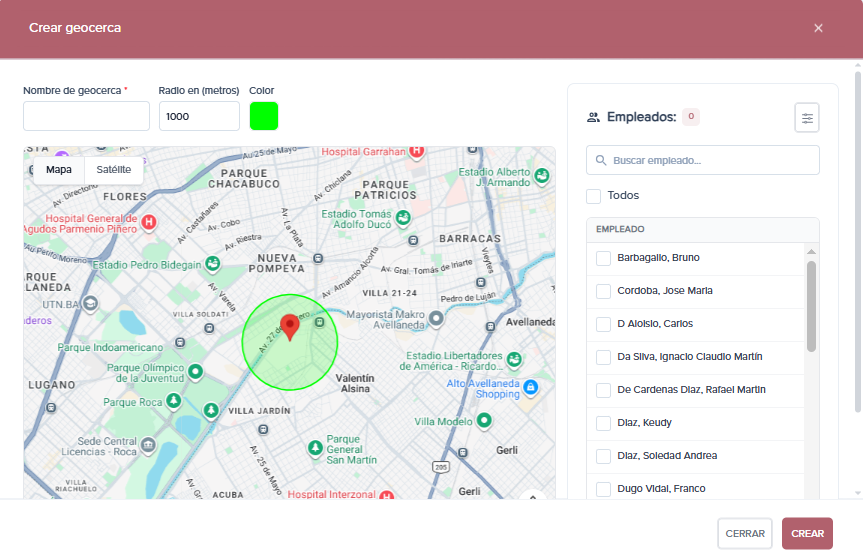This screenshot has height=560, width=863.
Task: Check employee Diaz, Keudy
Action: click(603, 423)
